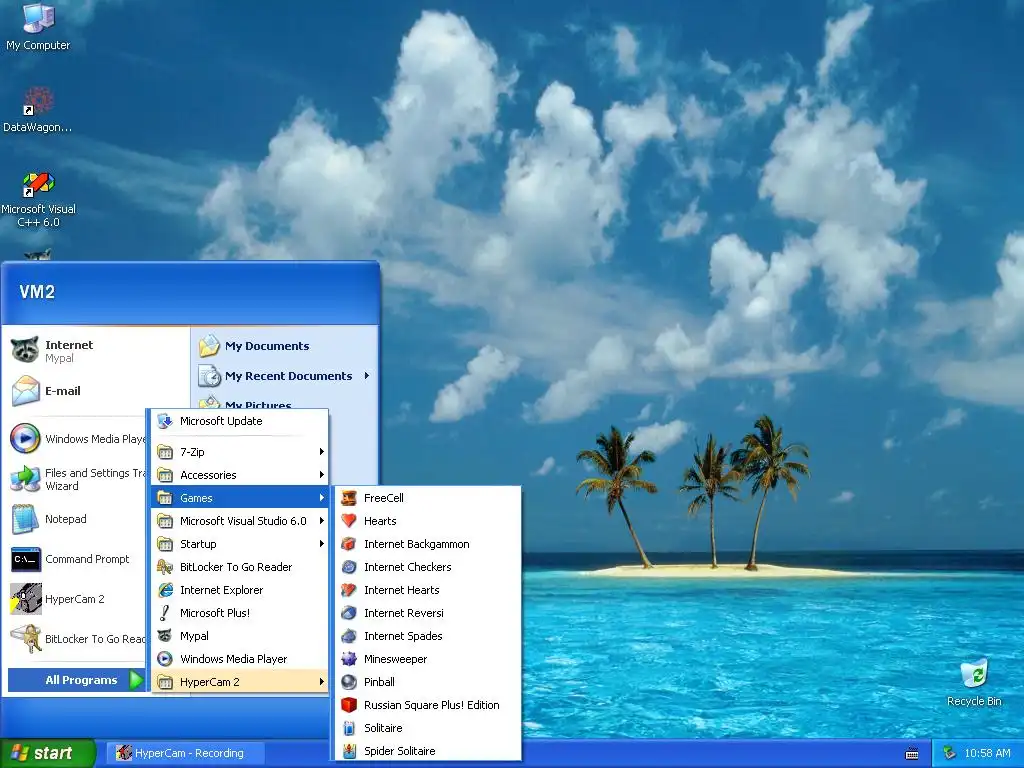Click the Solitaire menu label
Viewport: 1024px width, 768px height.
(x=383, y=728)
